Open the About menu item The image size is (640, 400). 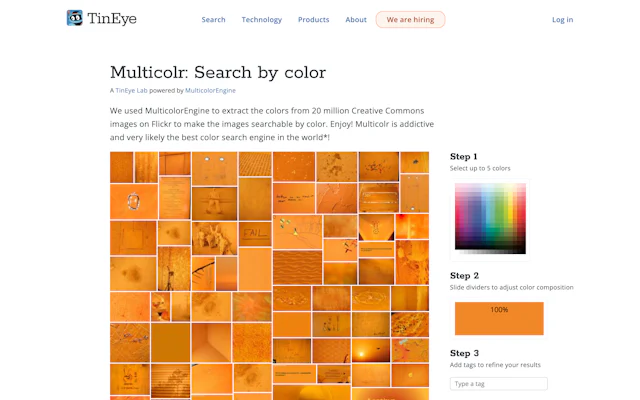(356, 20)
